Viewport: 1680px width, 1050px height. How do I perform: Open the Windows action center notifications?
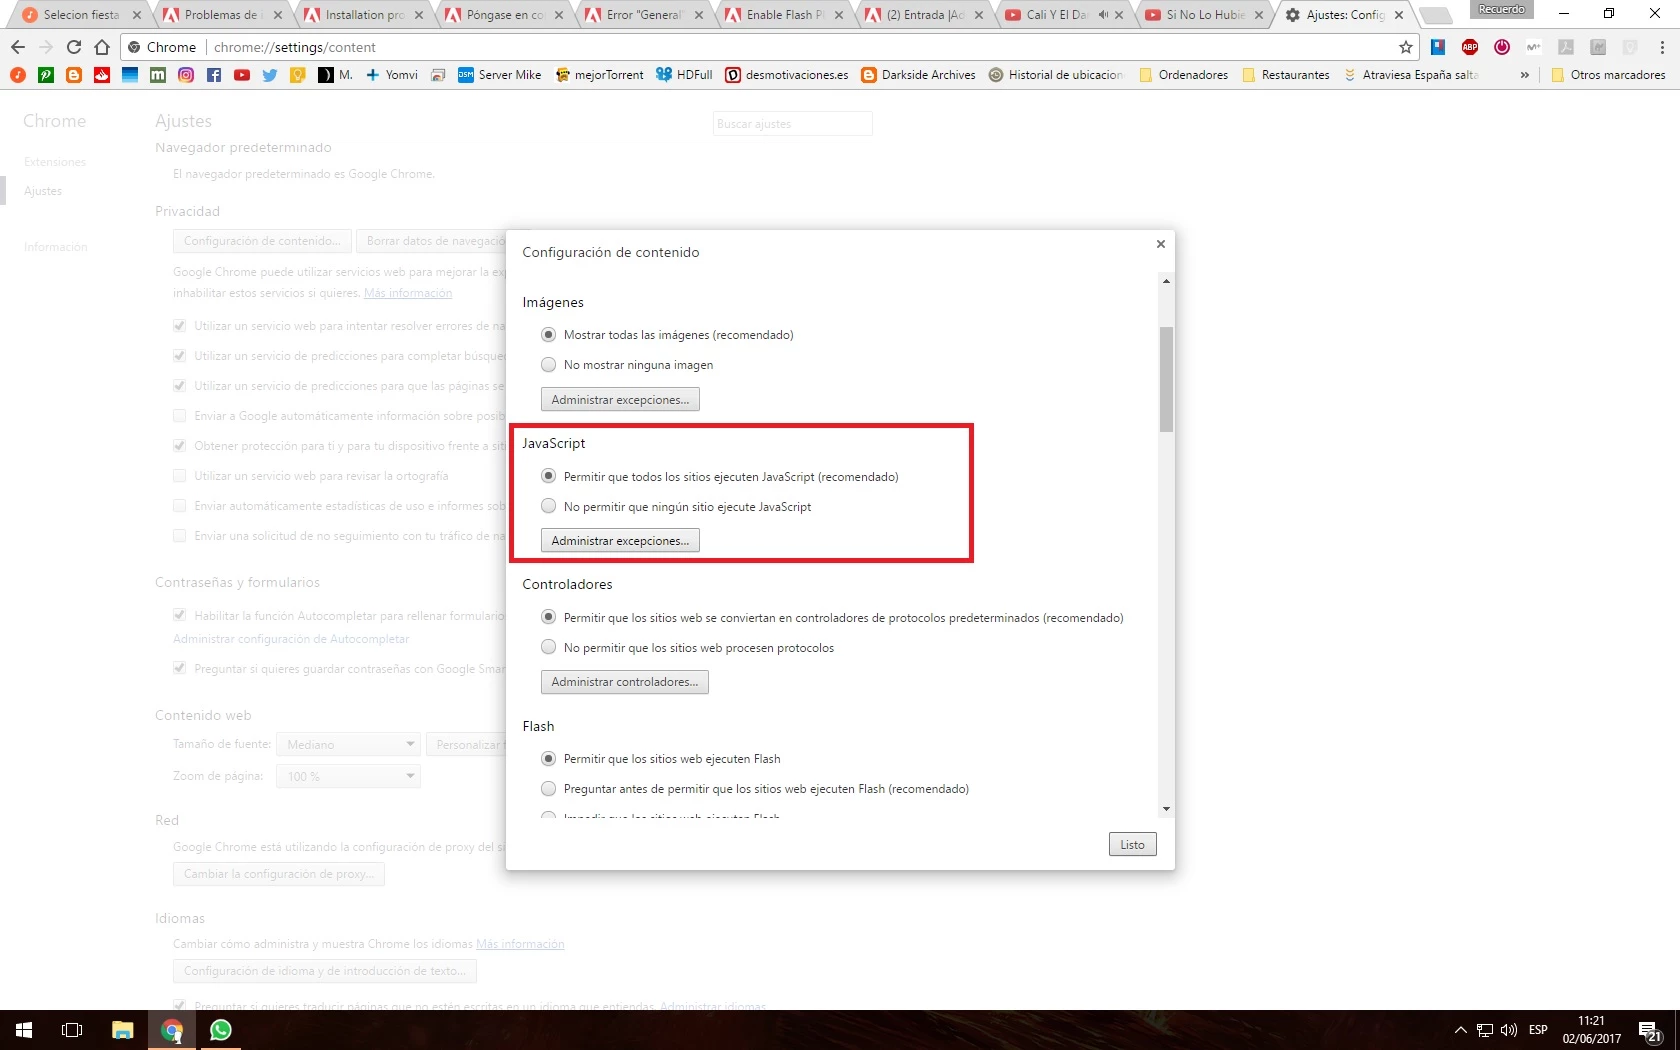tap(1650, 1030)
